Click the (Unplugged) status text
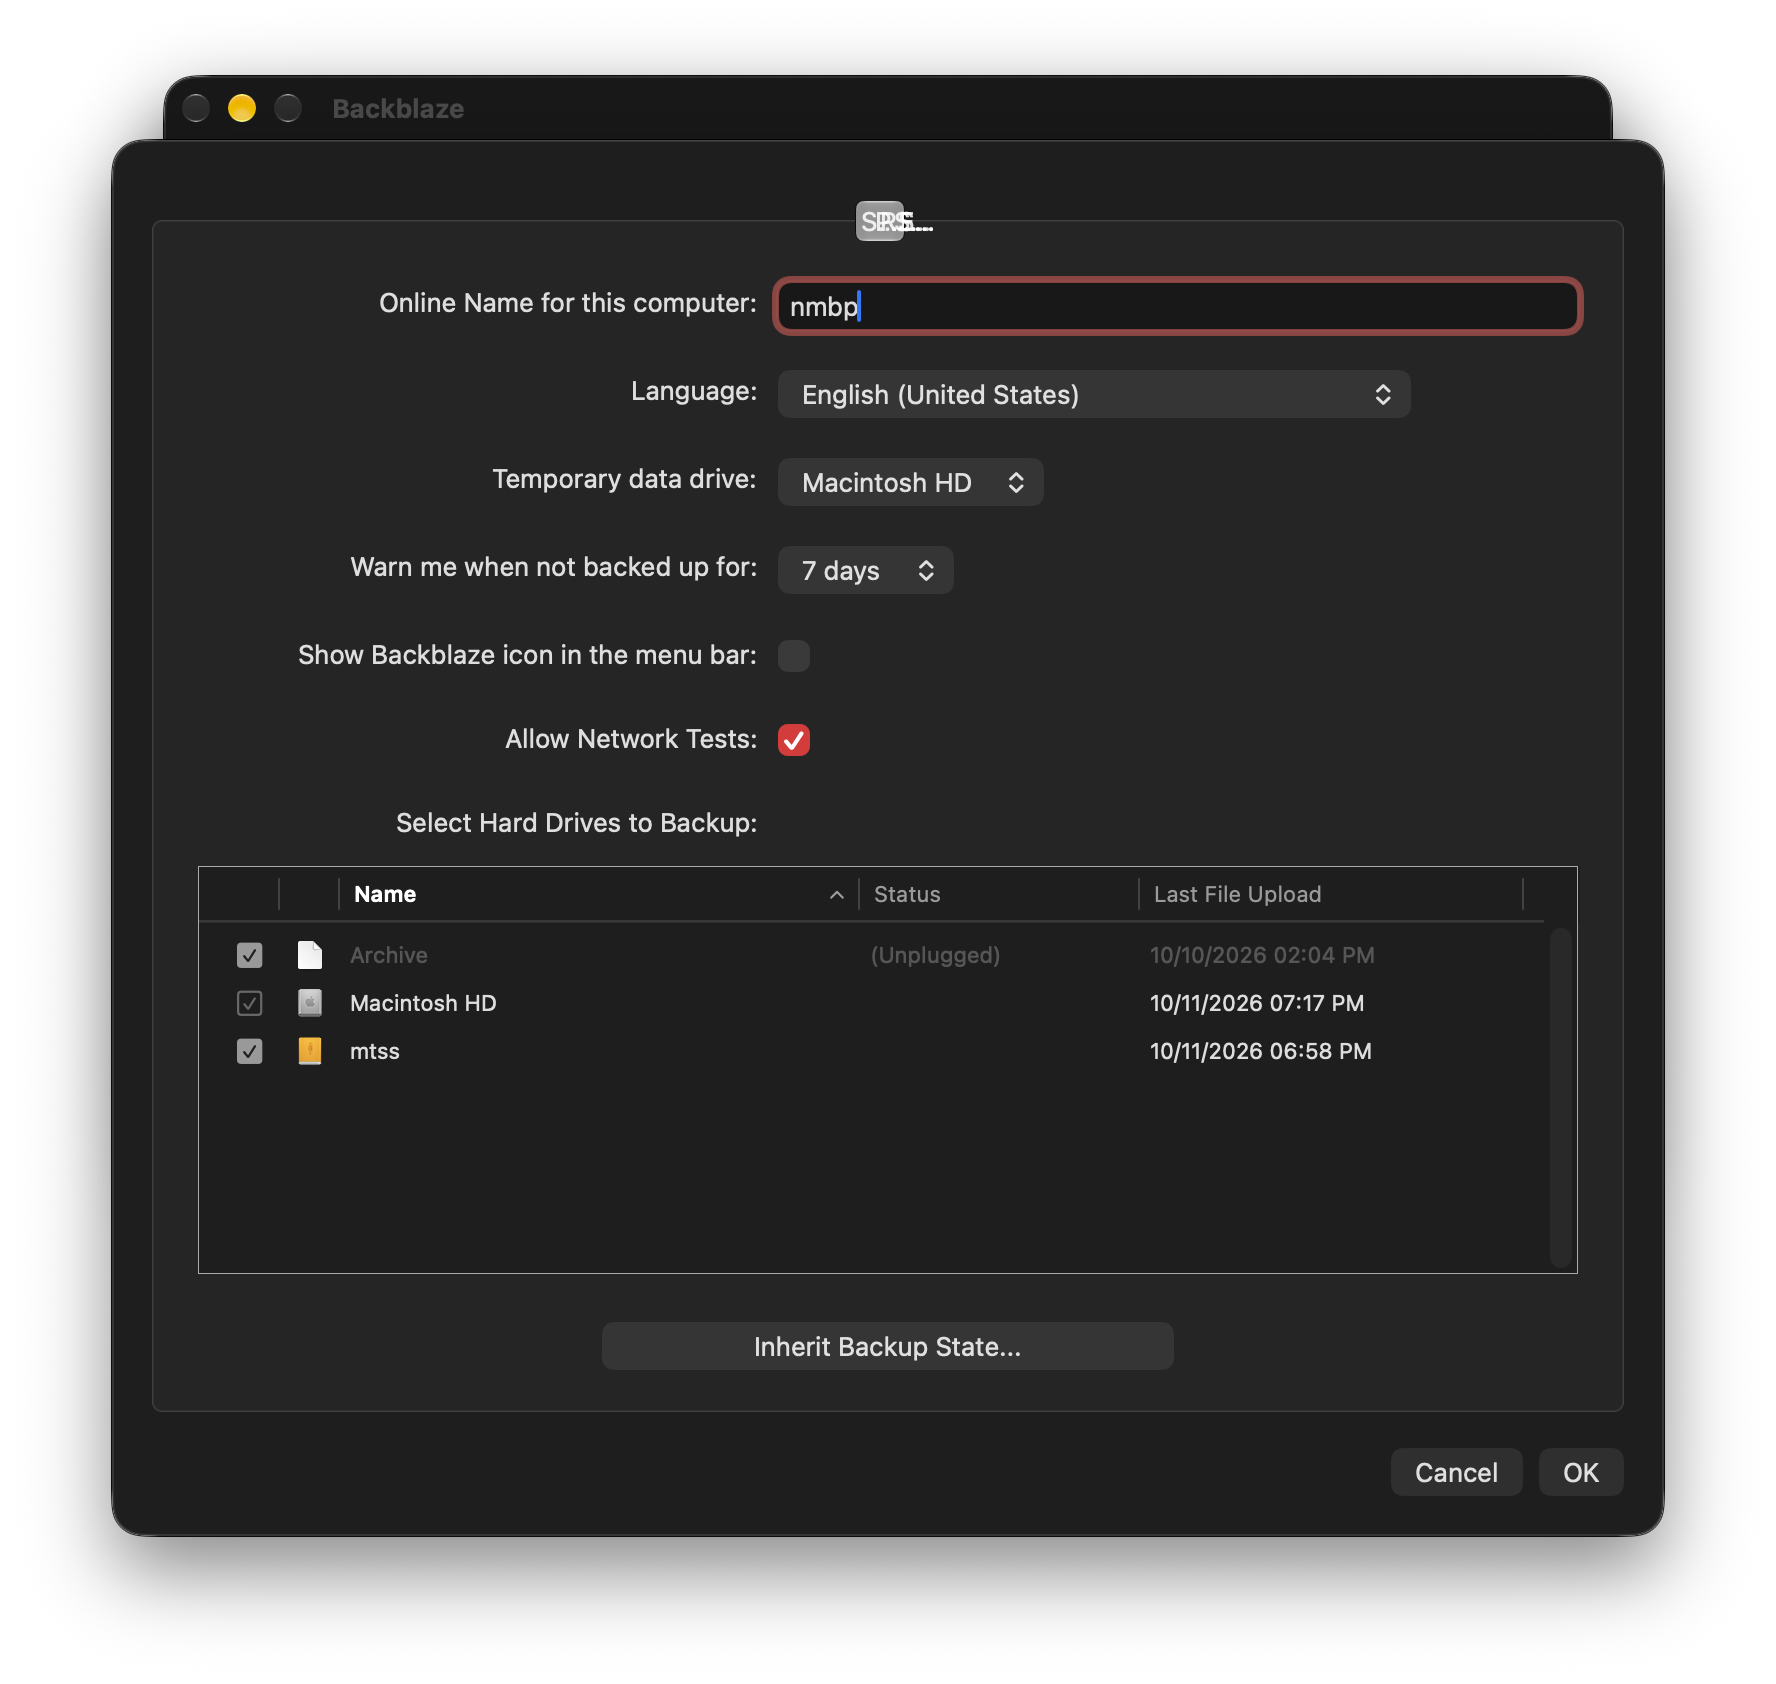Viewport: 1776px width, 1684px height. click(935, 955)
